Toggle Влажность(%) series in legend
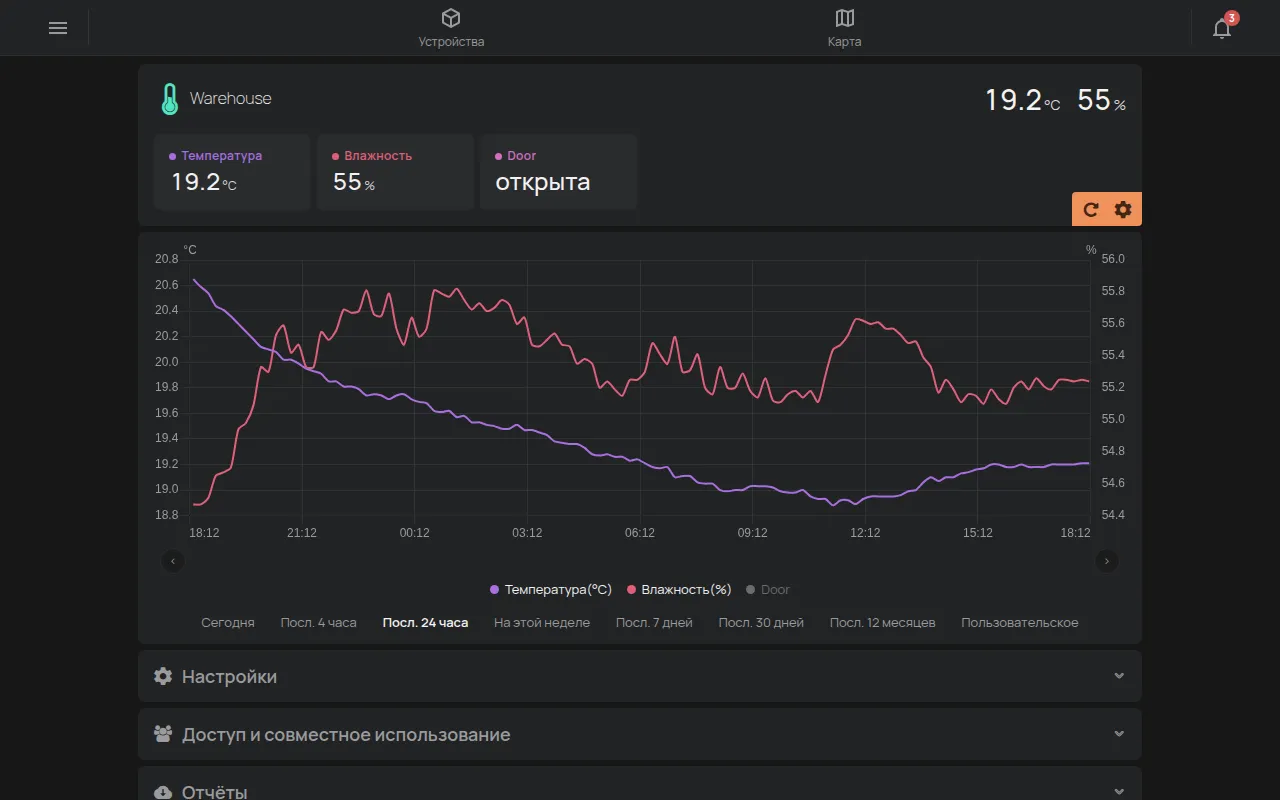The width and height of the screenshot is (1280, 800). (x=679, y=590)
